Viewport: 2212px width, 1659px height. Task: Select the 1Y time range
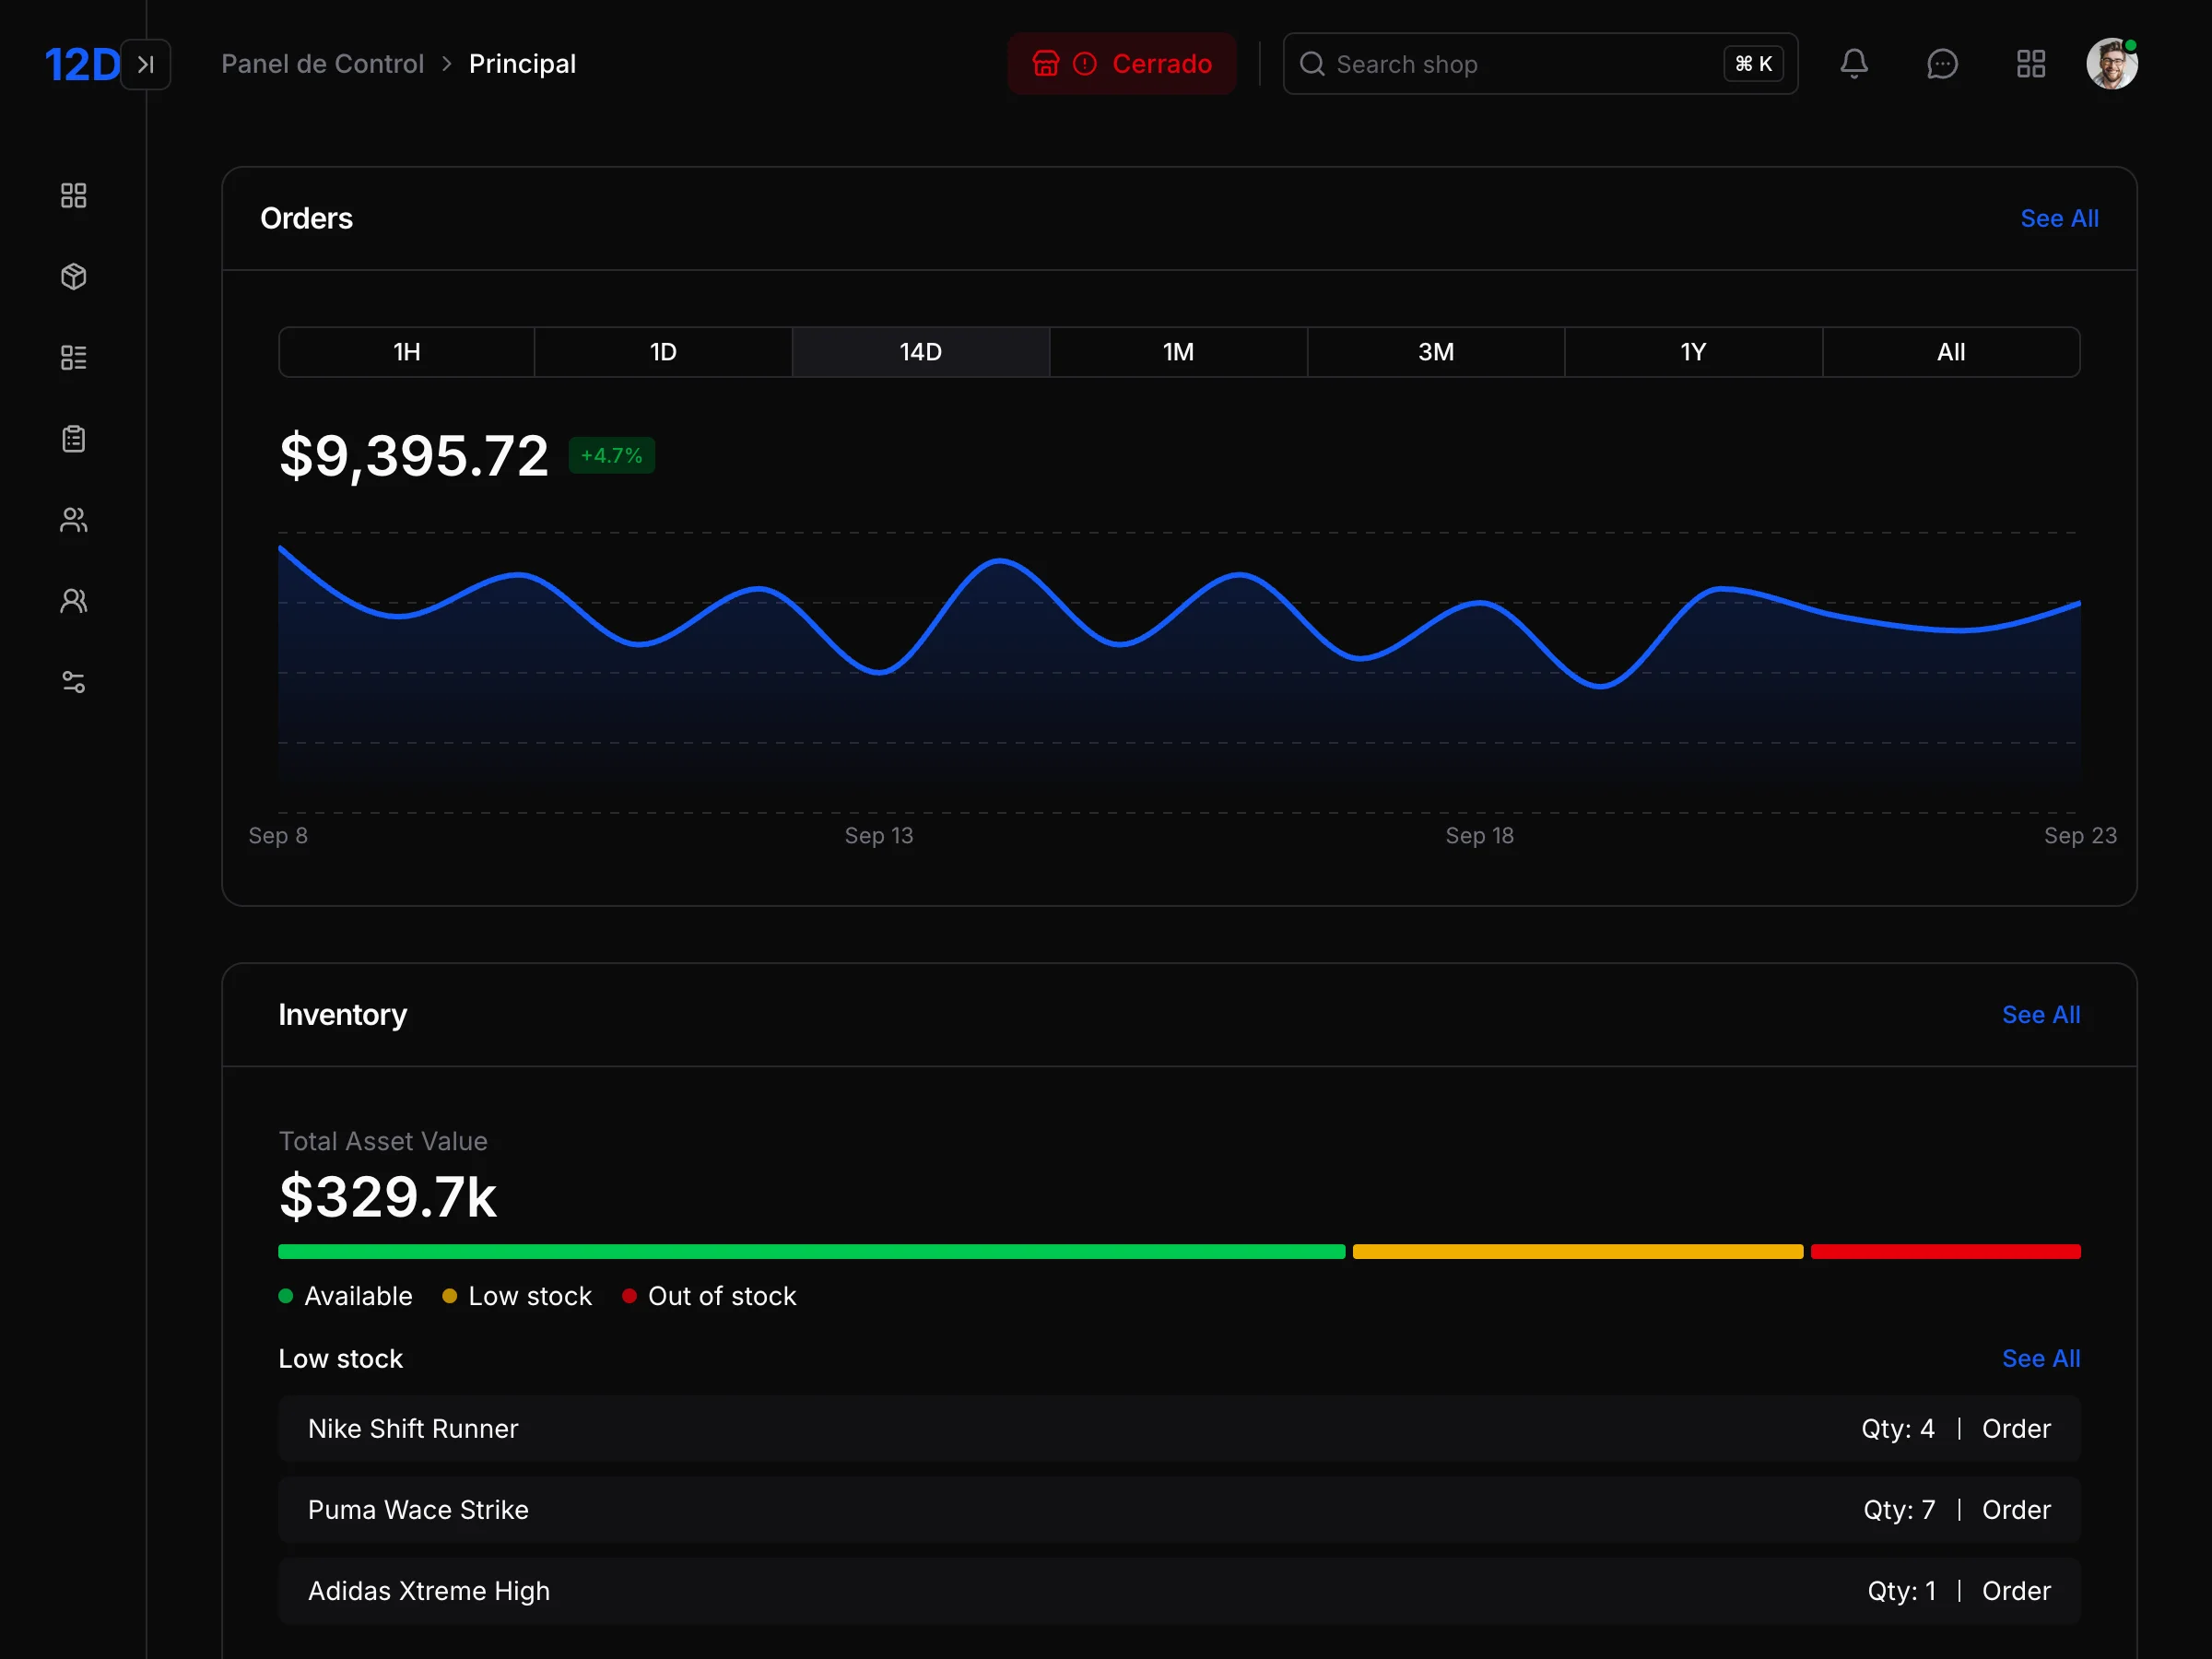pos(1692,352)
